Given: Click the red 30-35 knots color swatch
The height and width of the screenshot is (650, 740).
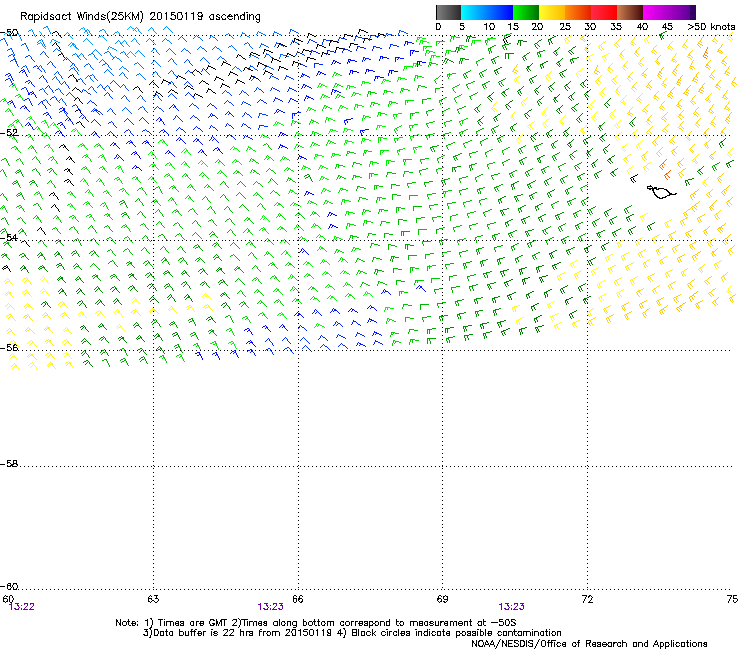Looking at the screenshot, I should (604, 12).
